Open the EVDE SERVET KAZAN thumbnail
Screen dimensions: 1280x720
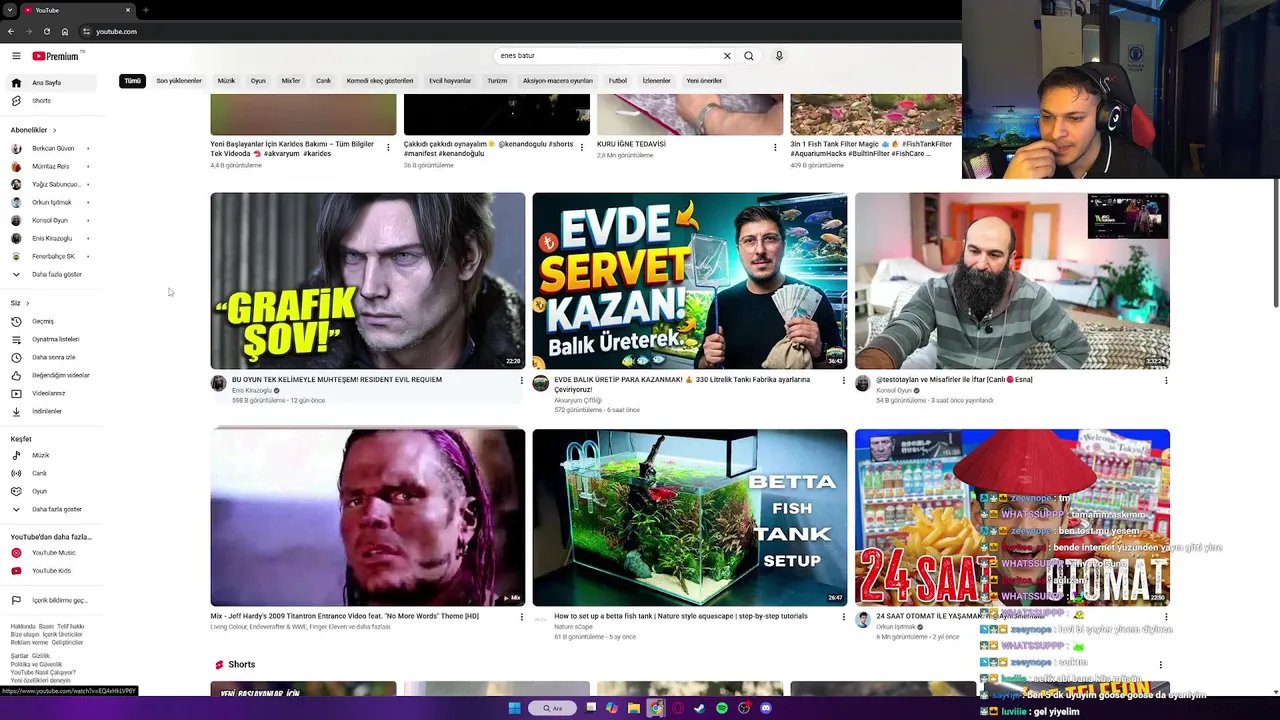click(690, 281)
